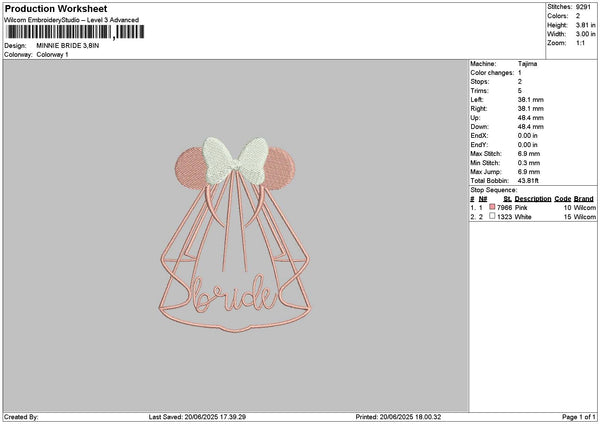Select the stitch count 1323 in White row
The image size is (600, 424).
tap(504, 217)
